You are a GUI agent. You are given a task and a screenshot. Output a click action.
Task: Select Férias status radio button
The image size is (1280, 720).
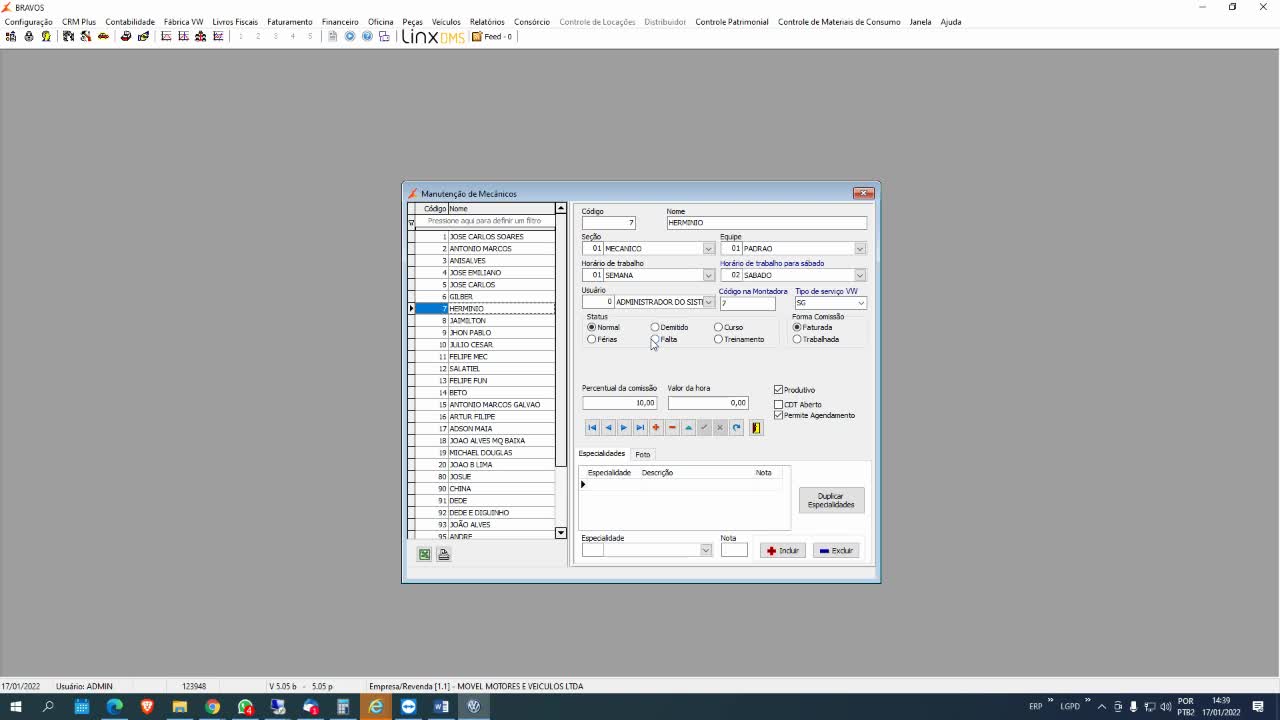[592, 339]
